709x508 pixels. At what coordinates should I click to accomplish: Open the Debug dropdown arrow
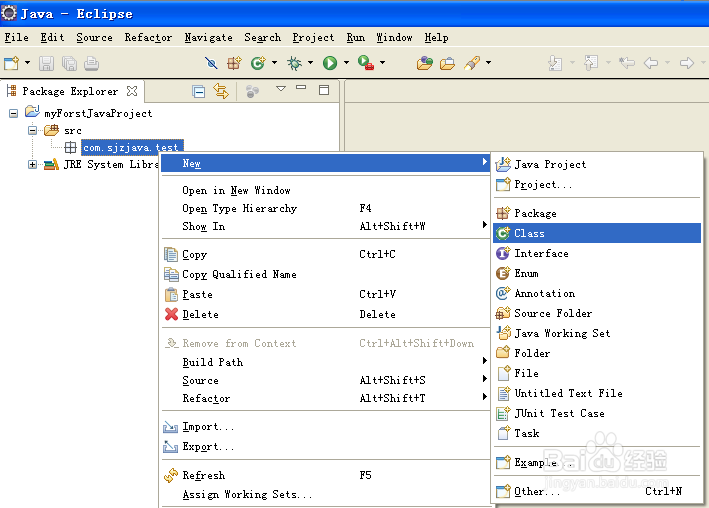click(x=310, y=63)
